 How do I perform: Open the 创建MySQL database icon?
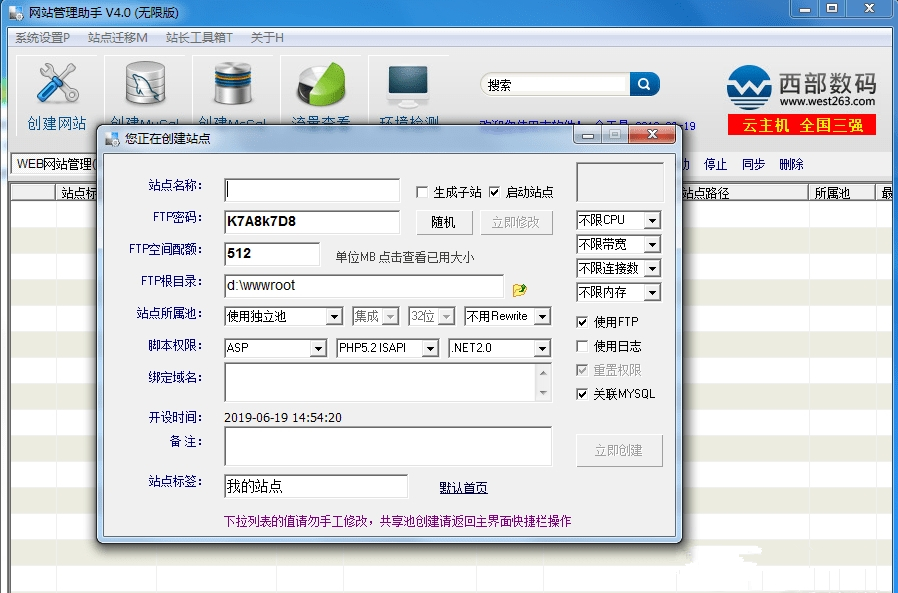pos(145,85)
